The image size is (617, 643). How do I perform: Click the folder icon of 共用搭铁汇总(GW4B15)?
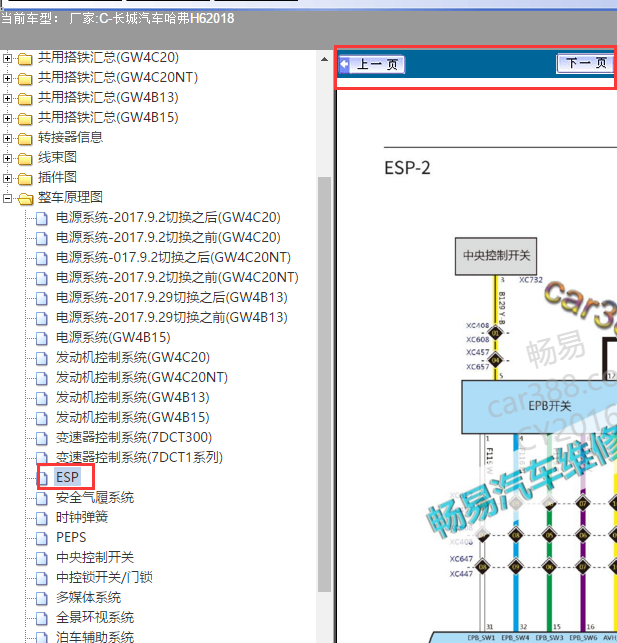pyautogui.click(x=25, y=119)
